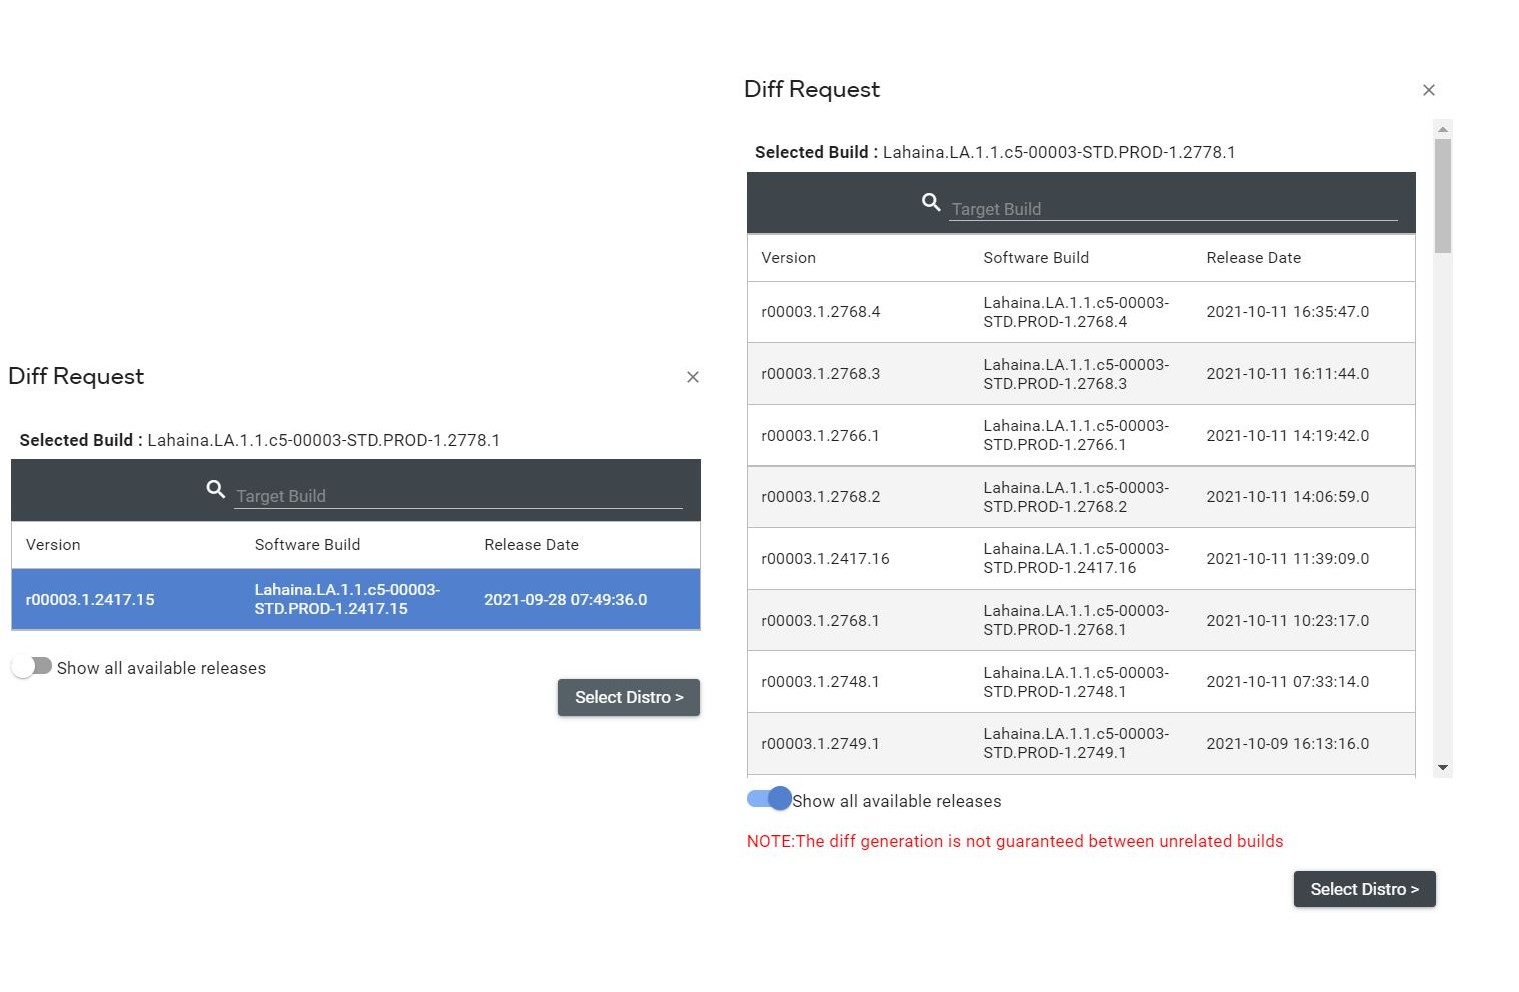
Task: Focus Target Build search field in right dialog
Action: (x=1172, y=209)
